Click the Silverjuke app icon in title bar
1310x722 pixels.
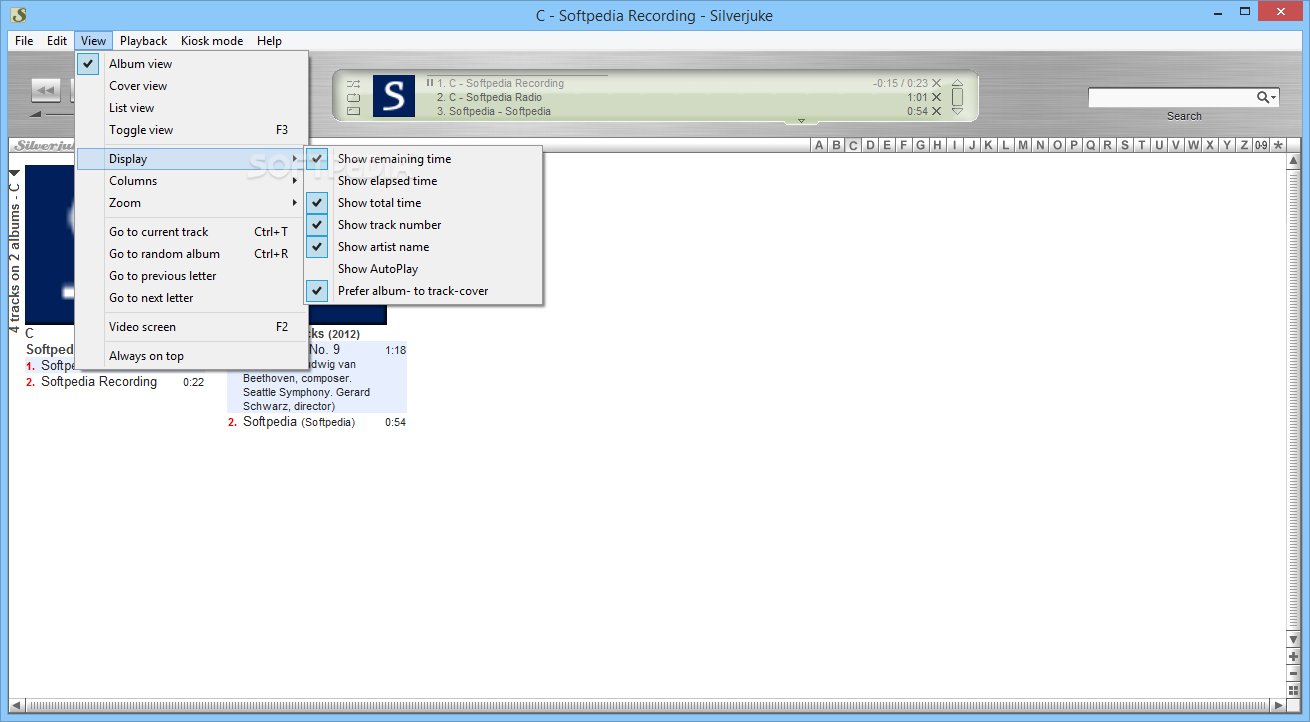pos(18,15)
